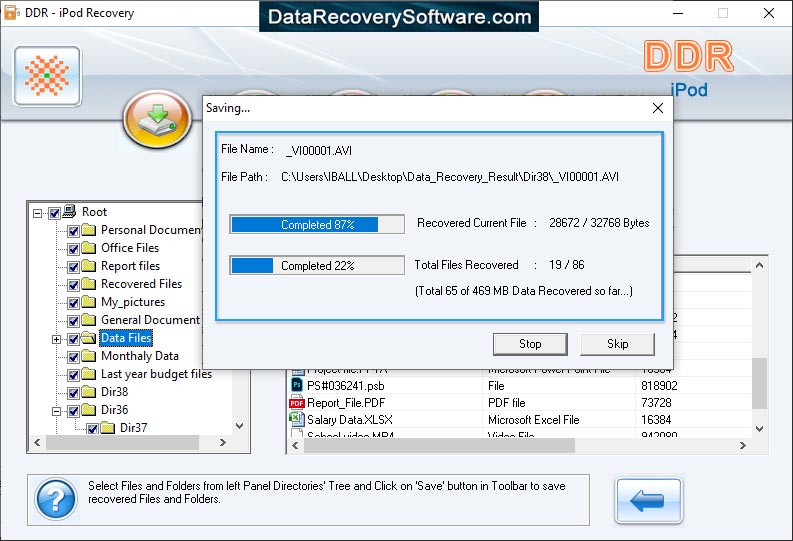Click the blue Back arrow button
The height and width of the screenshot is (541, 793).
pyautogui.click(x=648, y=501)
